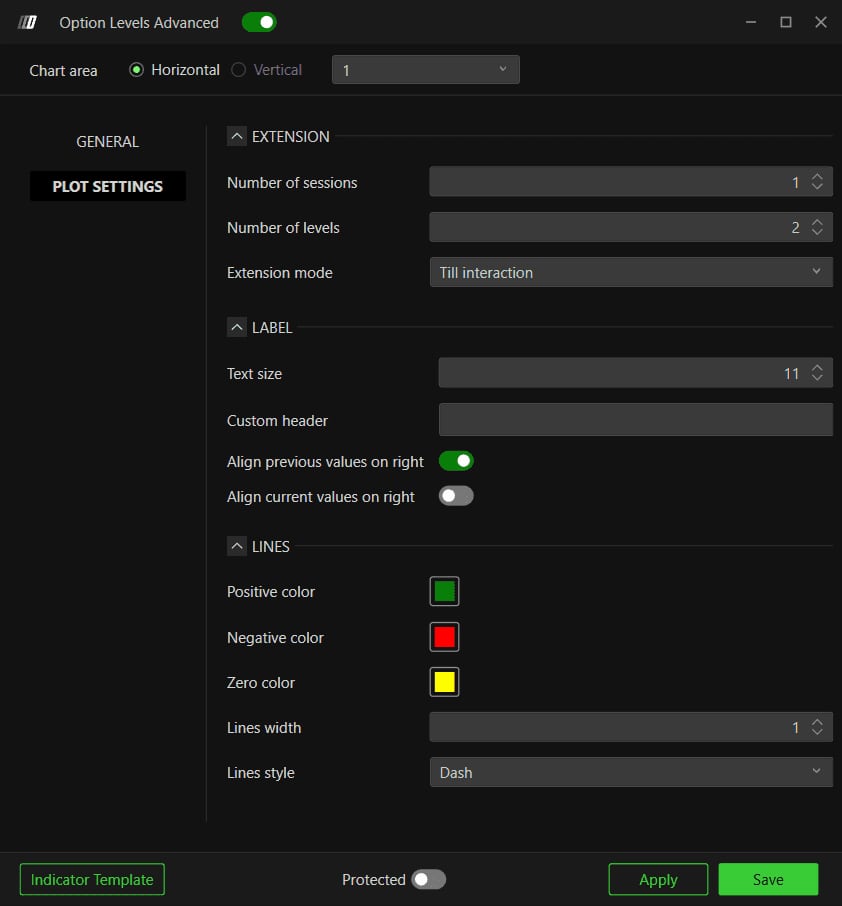Increase the Number of levels value
The width and height of the screenshot is (842, 906).
click(817, 221)
